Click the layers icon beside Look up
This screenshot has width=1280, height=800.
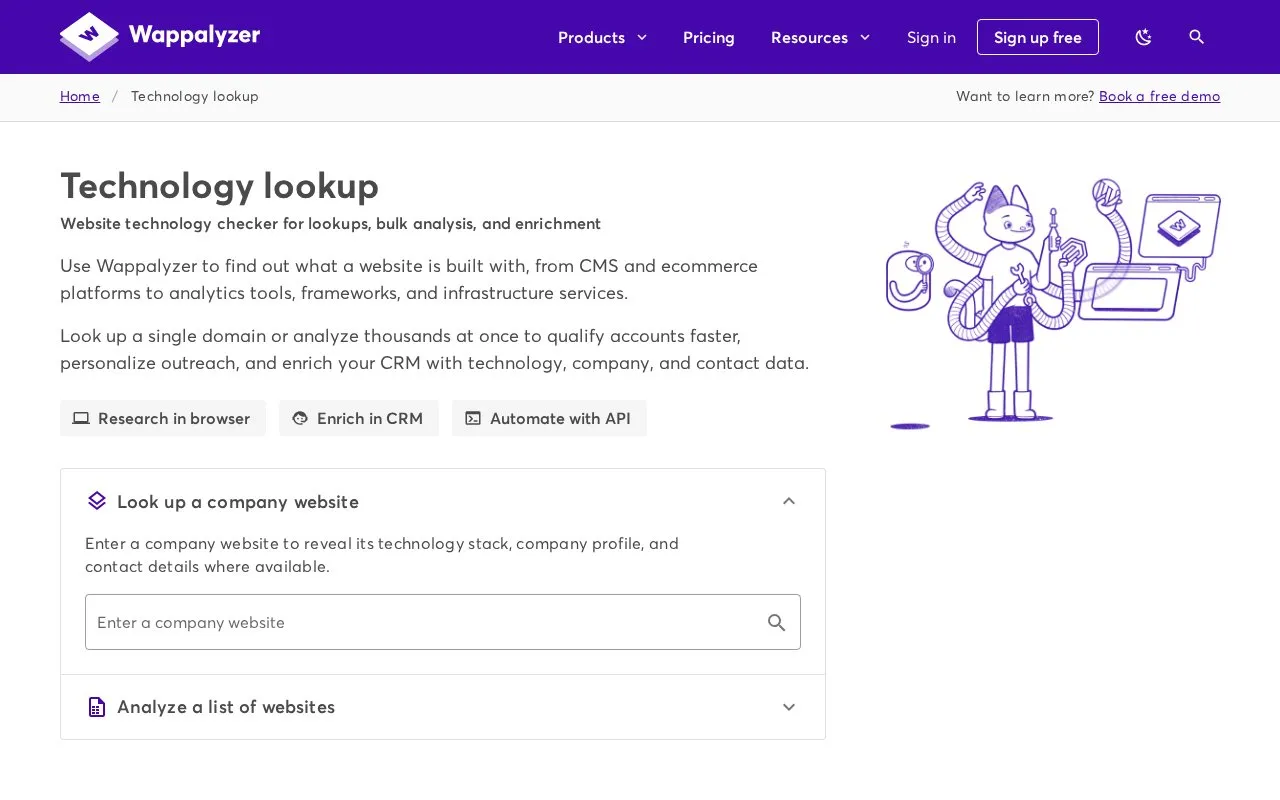click(x=97, y=501)
